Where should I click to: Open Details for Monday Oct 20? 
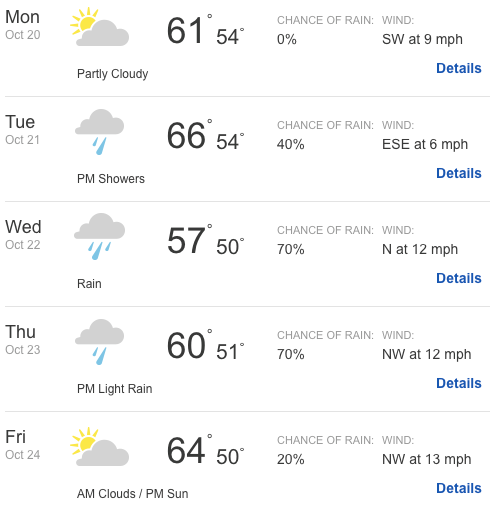pyautogui.click(x=459, y=68)
